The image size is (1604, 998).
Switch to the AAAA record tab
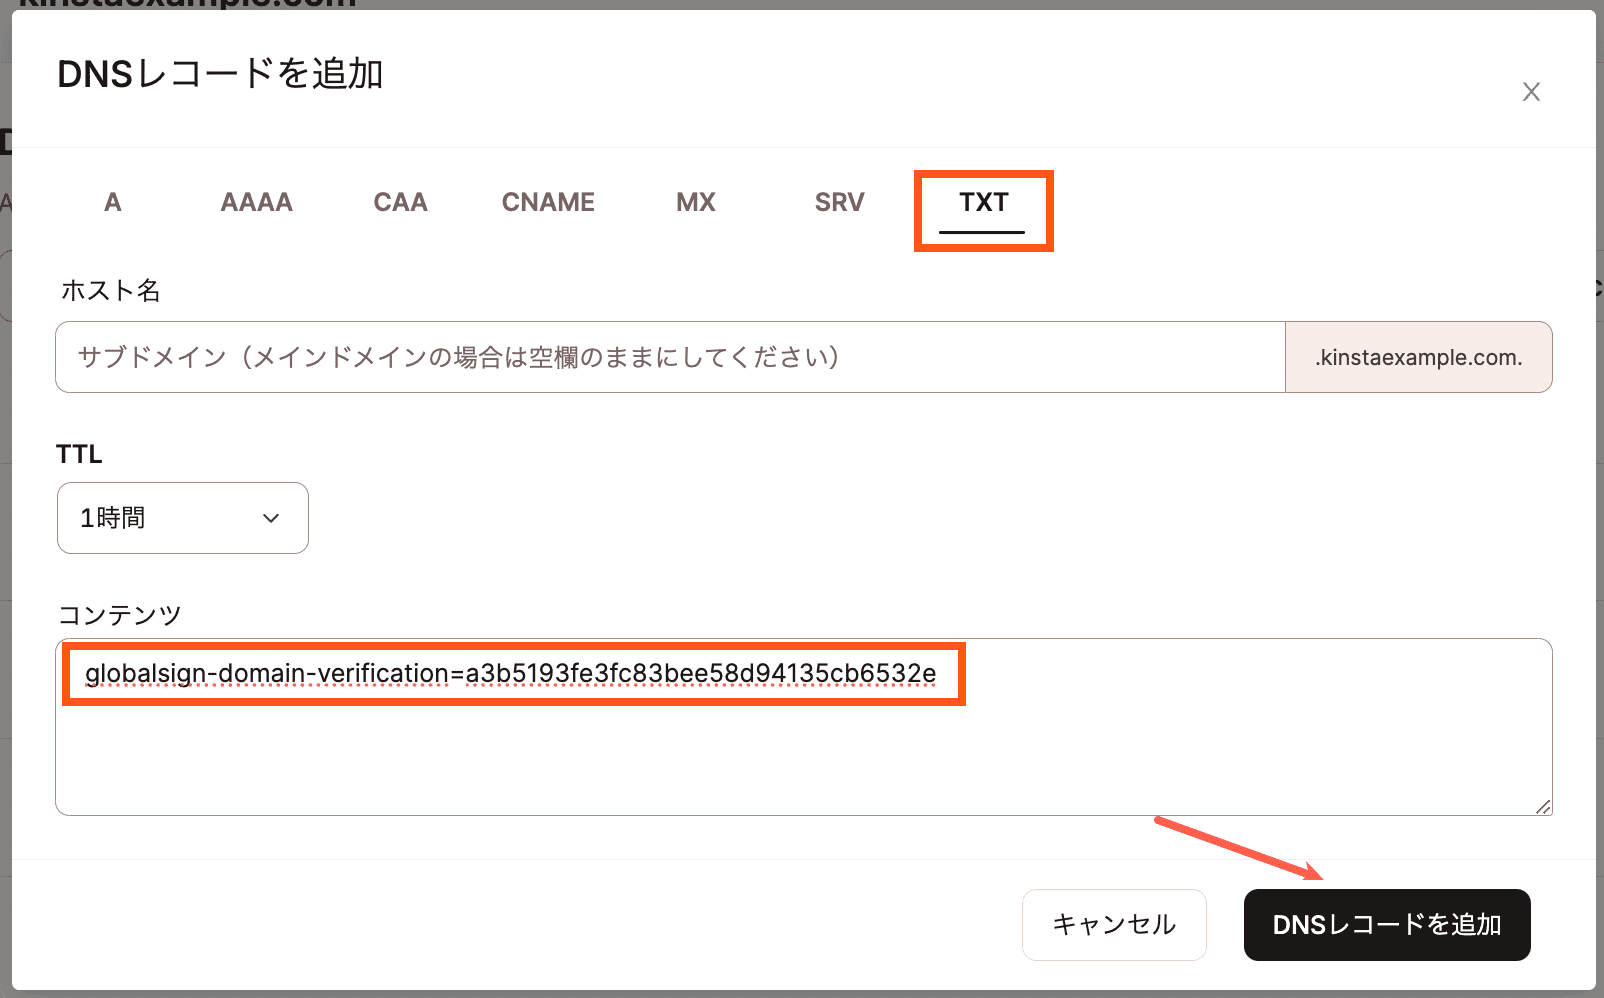pyautogui.click(x=256, y=202)
